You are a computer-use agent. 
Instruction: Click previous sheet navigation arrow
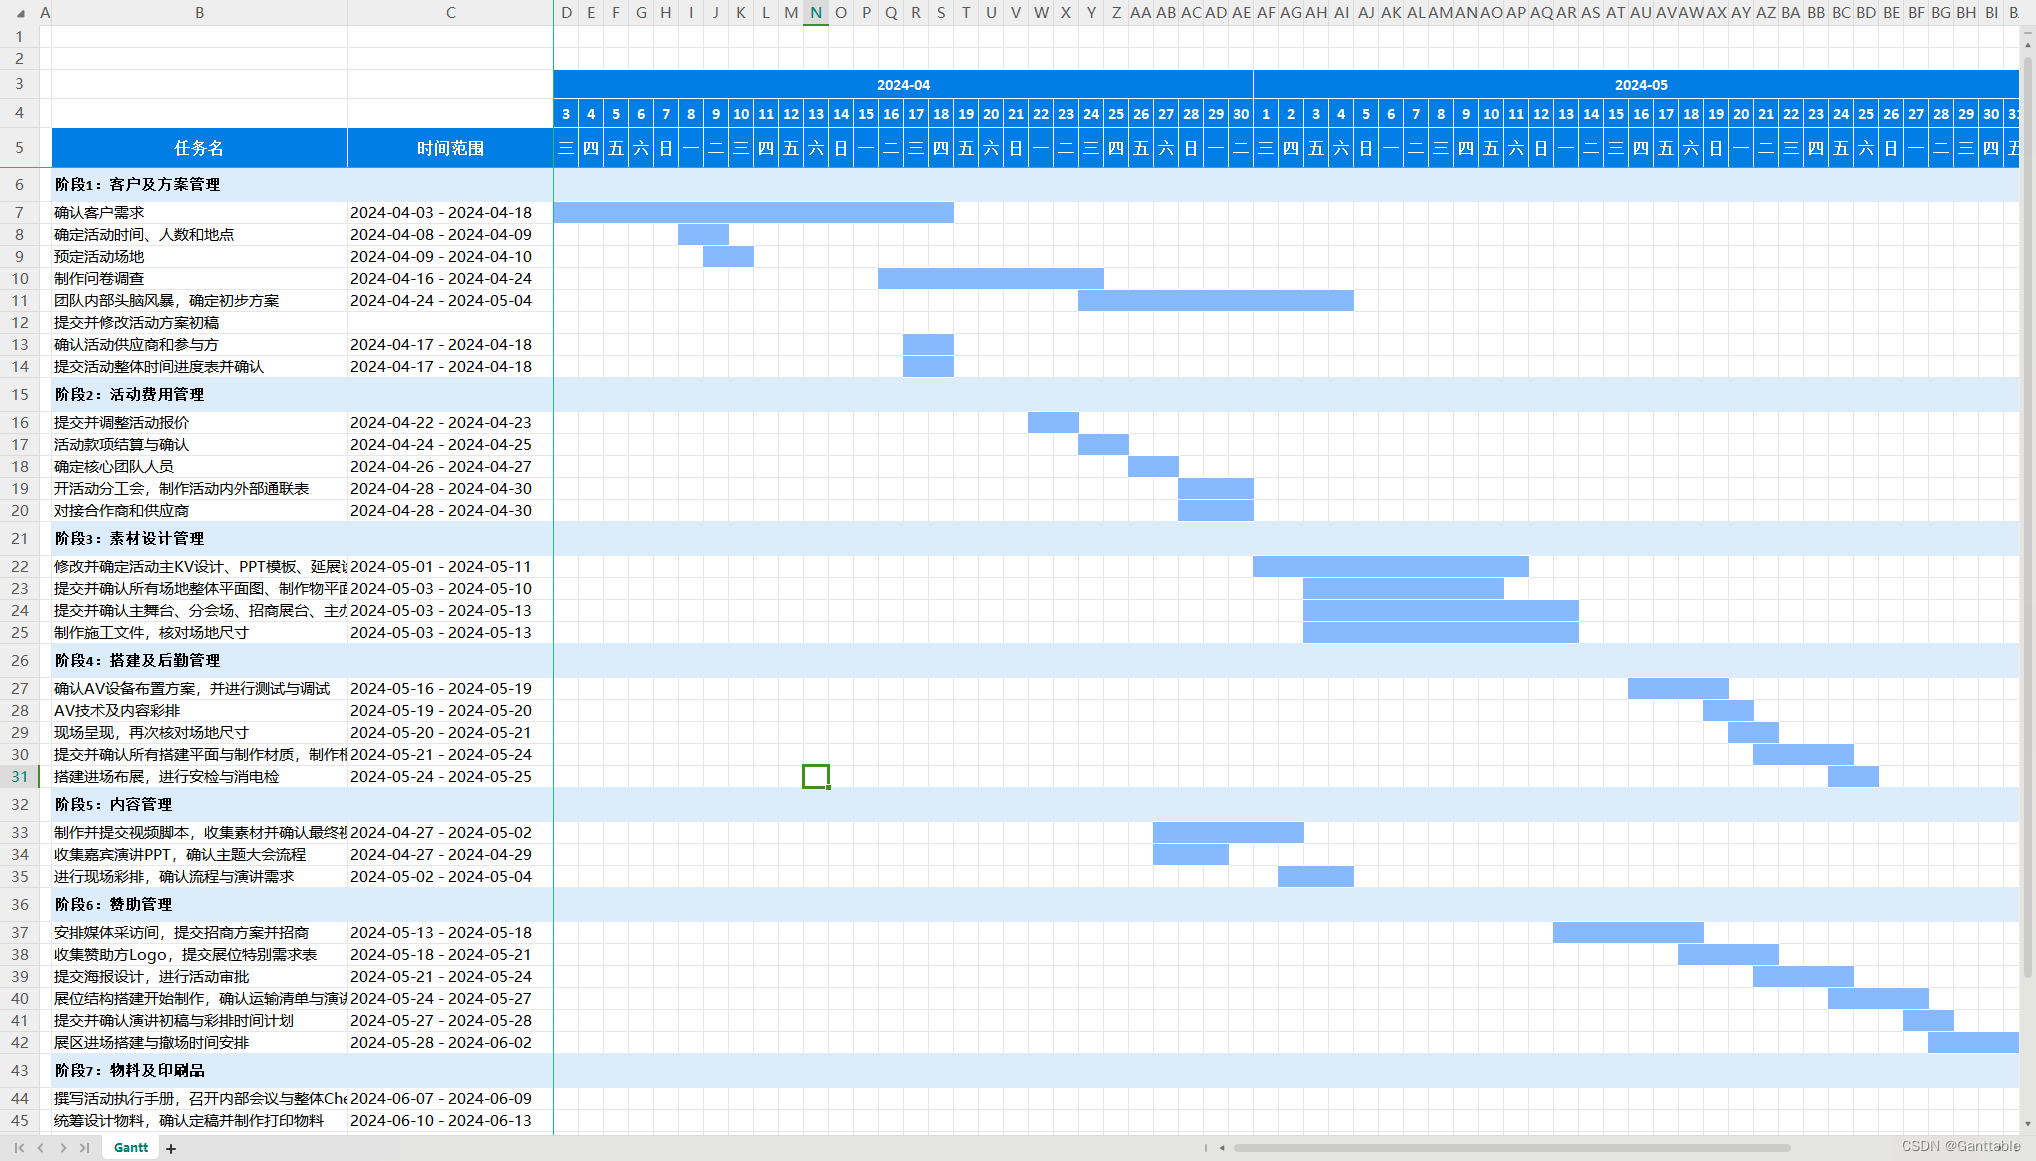tap(41, 1148)
